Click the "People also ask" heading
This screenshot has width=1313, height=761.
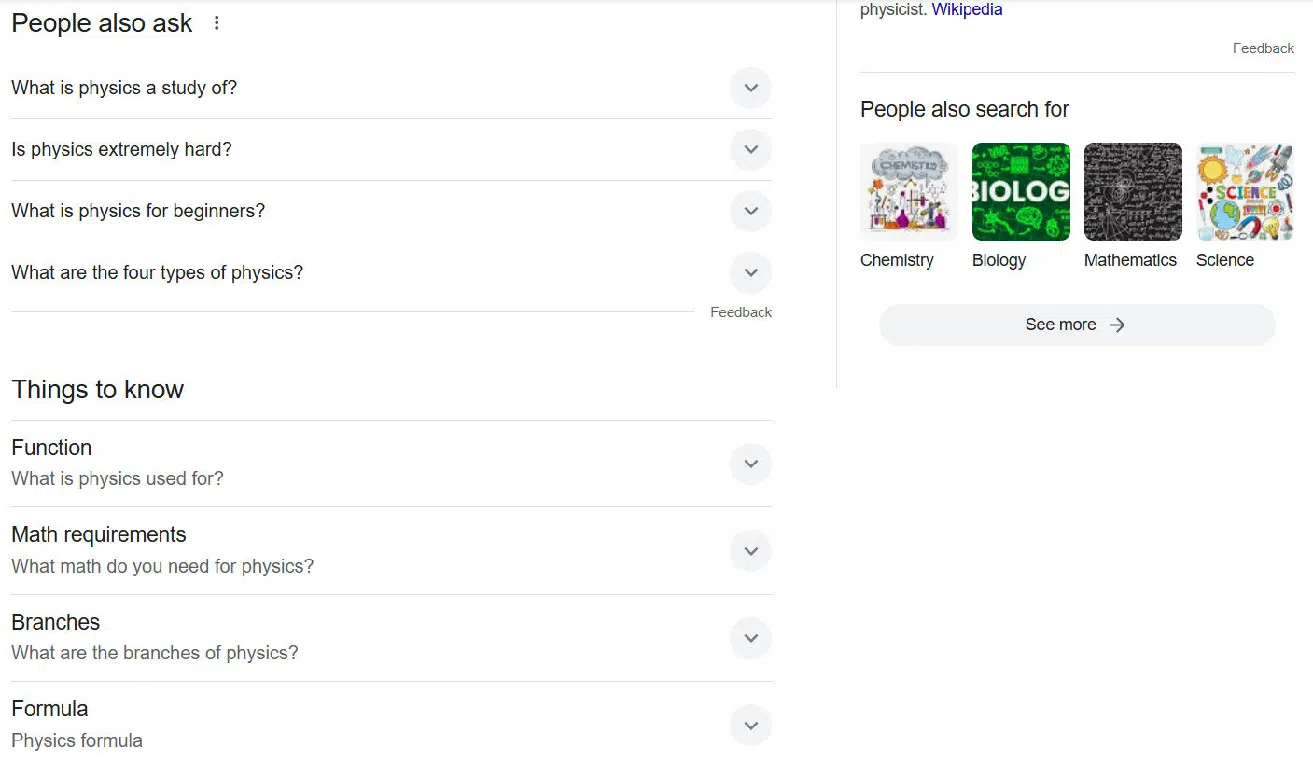(x=101, y=24)
